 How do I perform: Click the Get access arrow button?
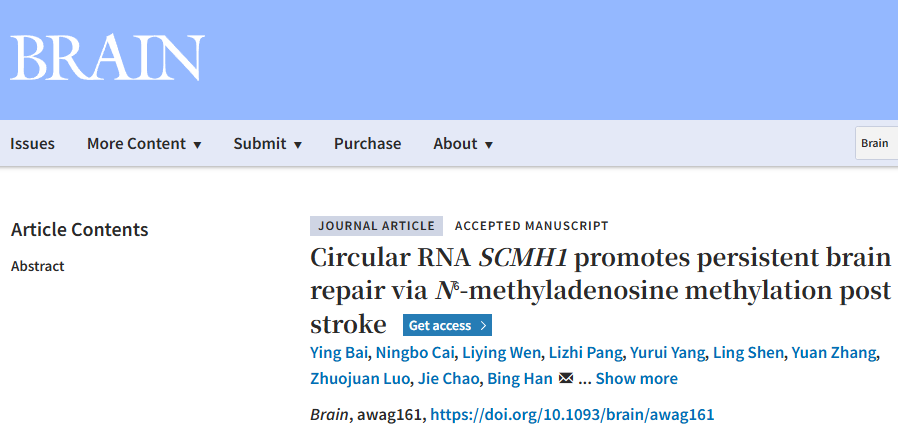point(447,325)
